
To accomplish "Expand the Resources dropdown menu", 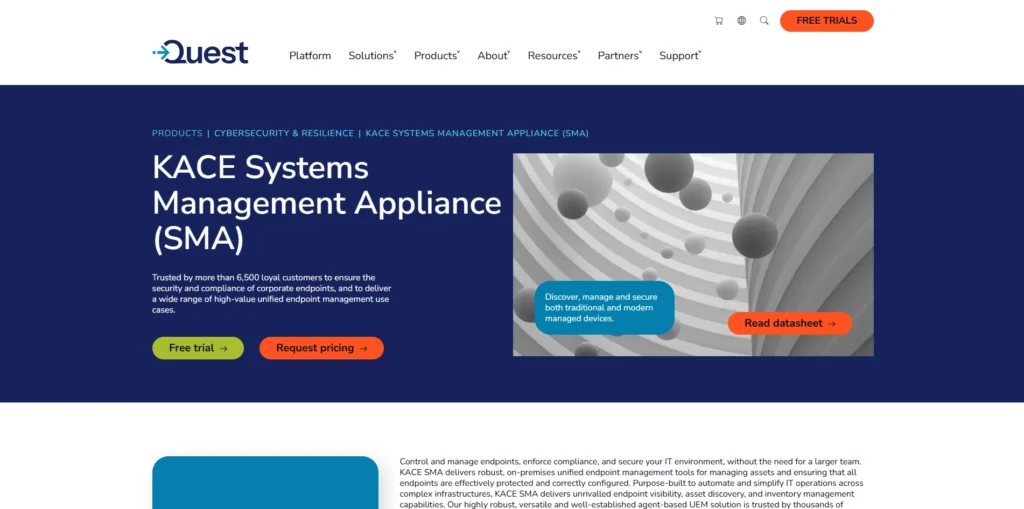I will (x=554, y=56).
